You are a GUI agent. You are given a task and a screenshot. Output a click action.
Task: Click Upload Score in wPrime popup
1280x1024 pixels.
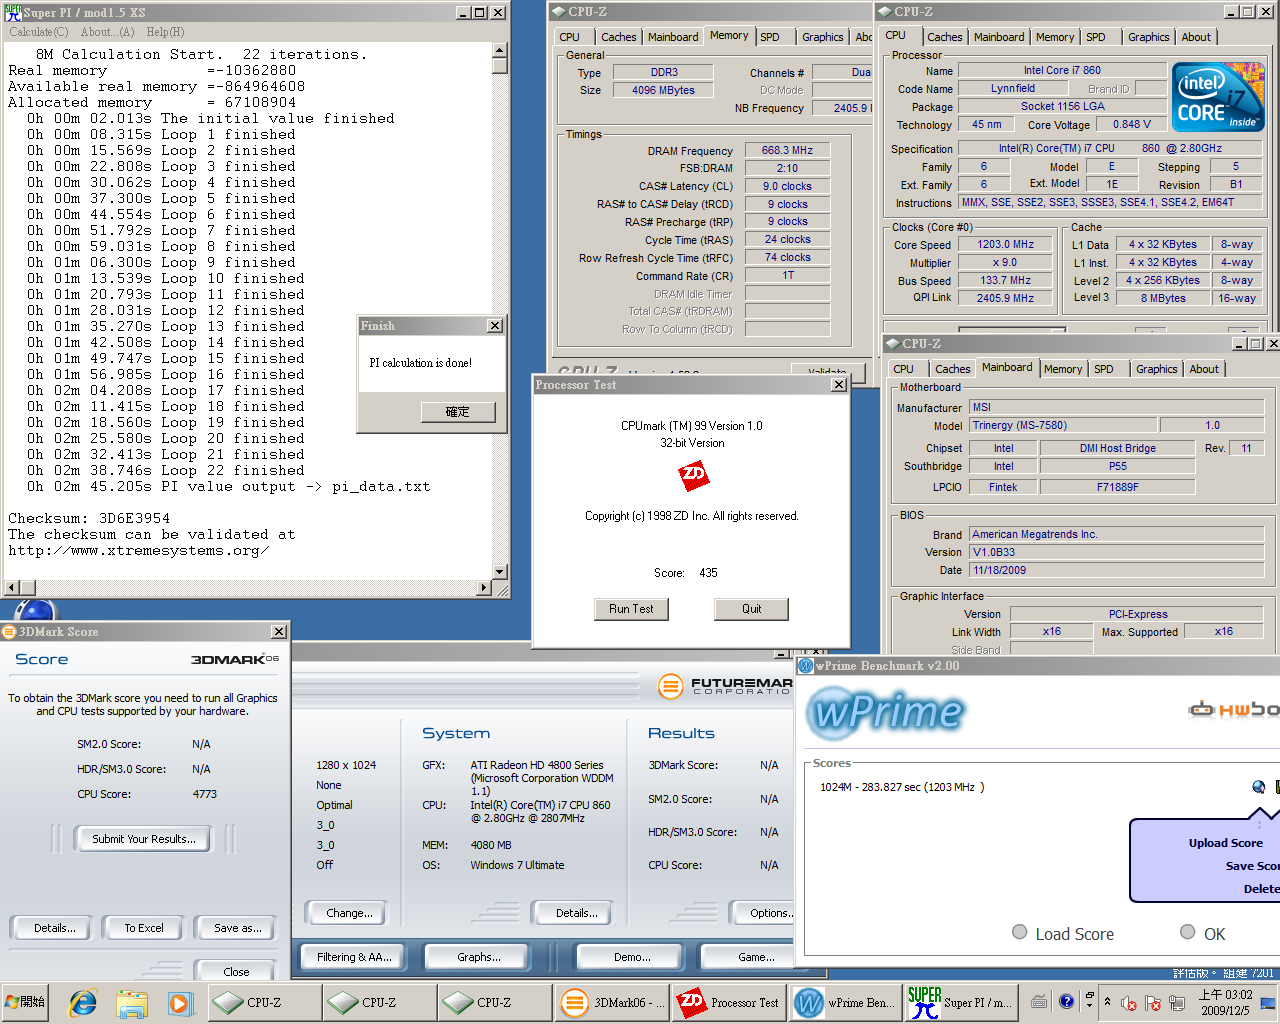tap(1225, 843)
